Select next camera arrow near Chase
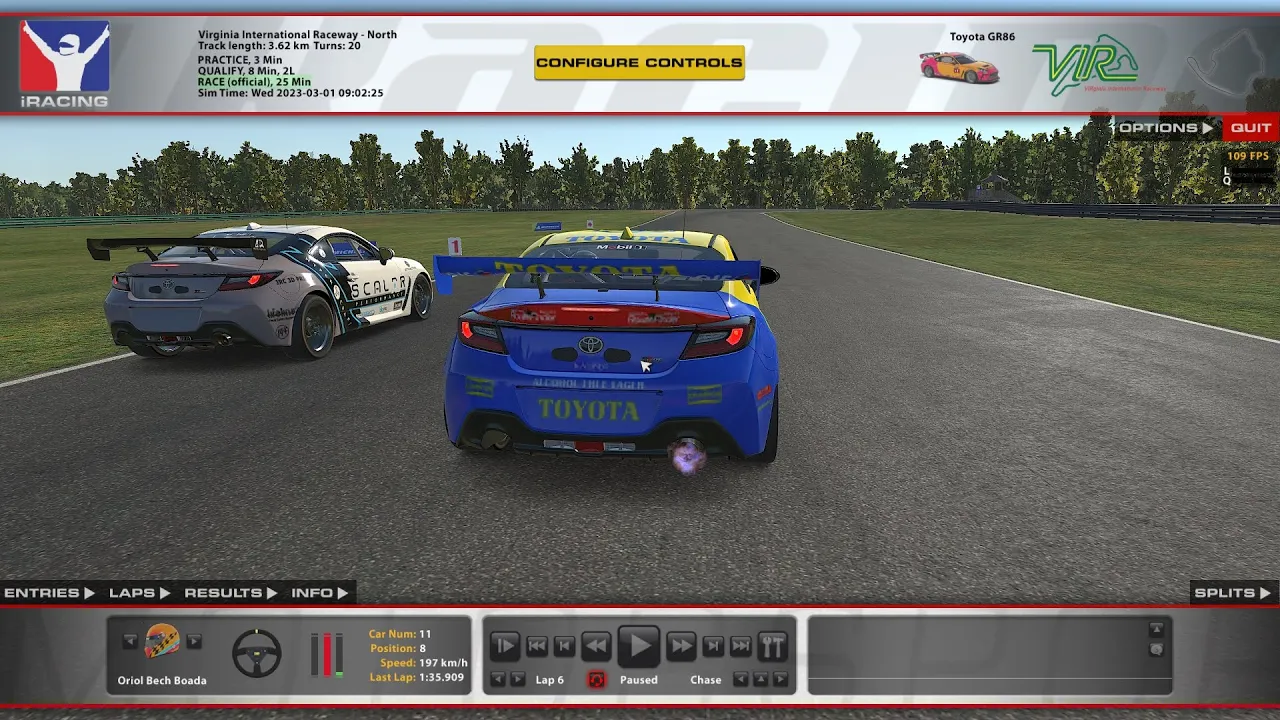Viewport: 1280px width, 720px height. pyautogui.click(x=780, y=680)
